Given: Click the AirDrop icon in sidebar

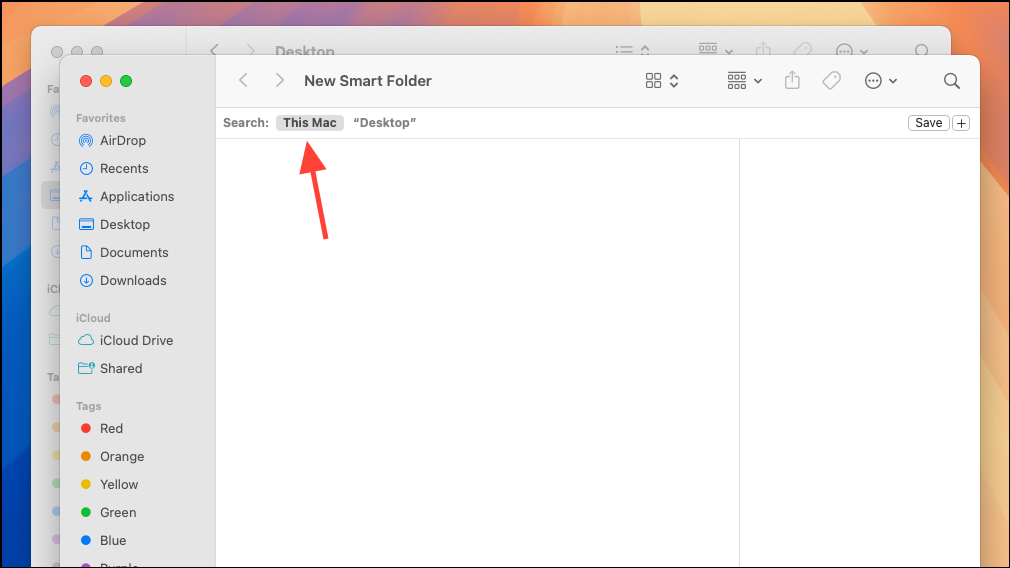Looking at the screenshot, I should click(x=86, y=140).
